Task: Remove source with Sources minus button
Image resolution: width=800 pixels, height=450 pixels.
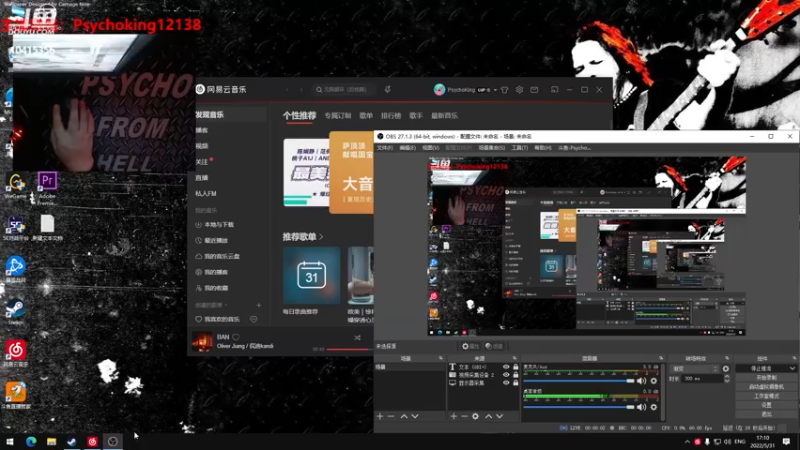Action: (464, 416)
